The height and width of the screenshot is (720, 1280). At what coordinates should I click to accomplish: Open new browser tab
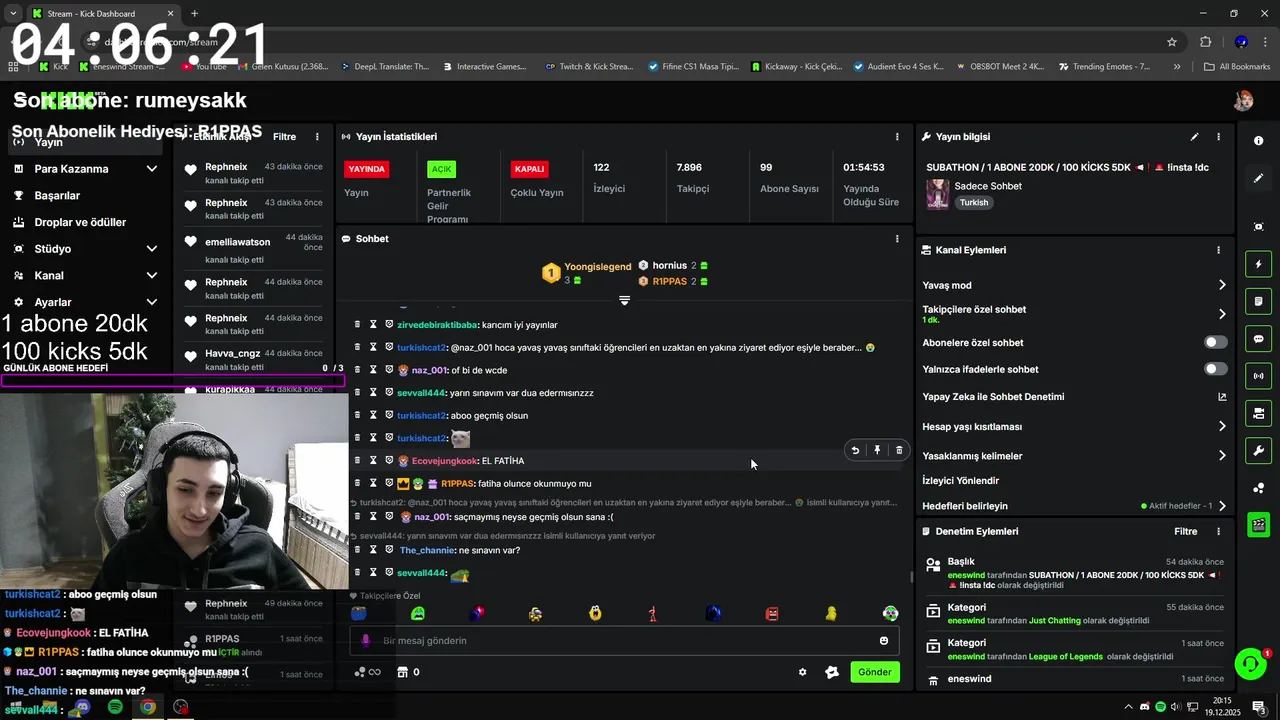(x=194, y=14)
